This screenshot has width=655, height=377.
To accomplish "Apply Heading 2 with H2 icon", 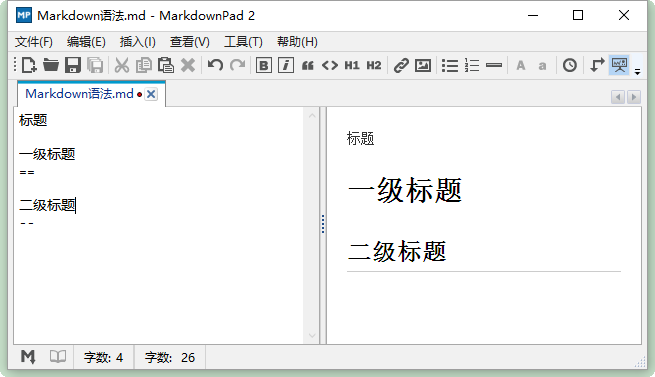I will click(374, 65).
